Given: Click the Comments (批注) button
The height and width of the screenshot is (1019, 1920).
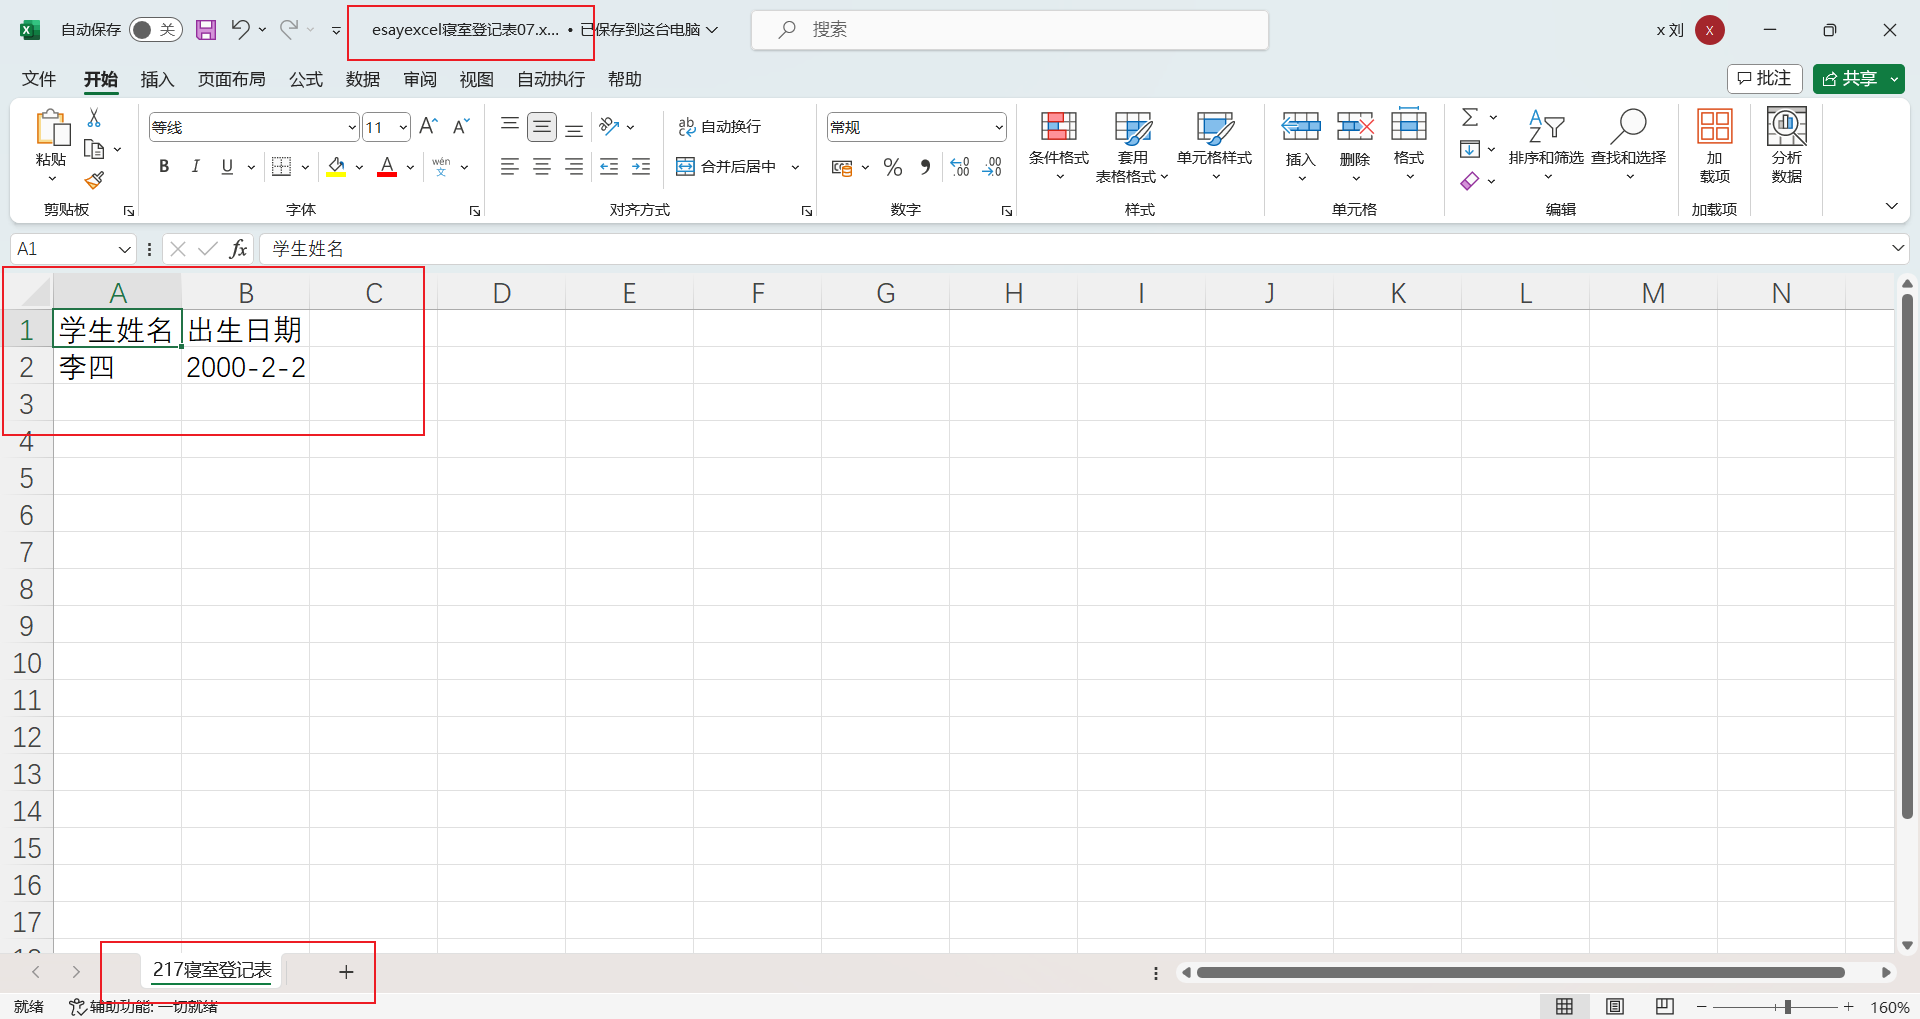Looking at the screenshot, I should (1764, 79).
